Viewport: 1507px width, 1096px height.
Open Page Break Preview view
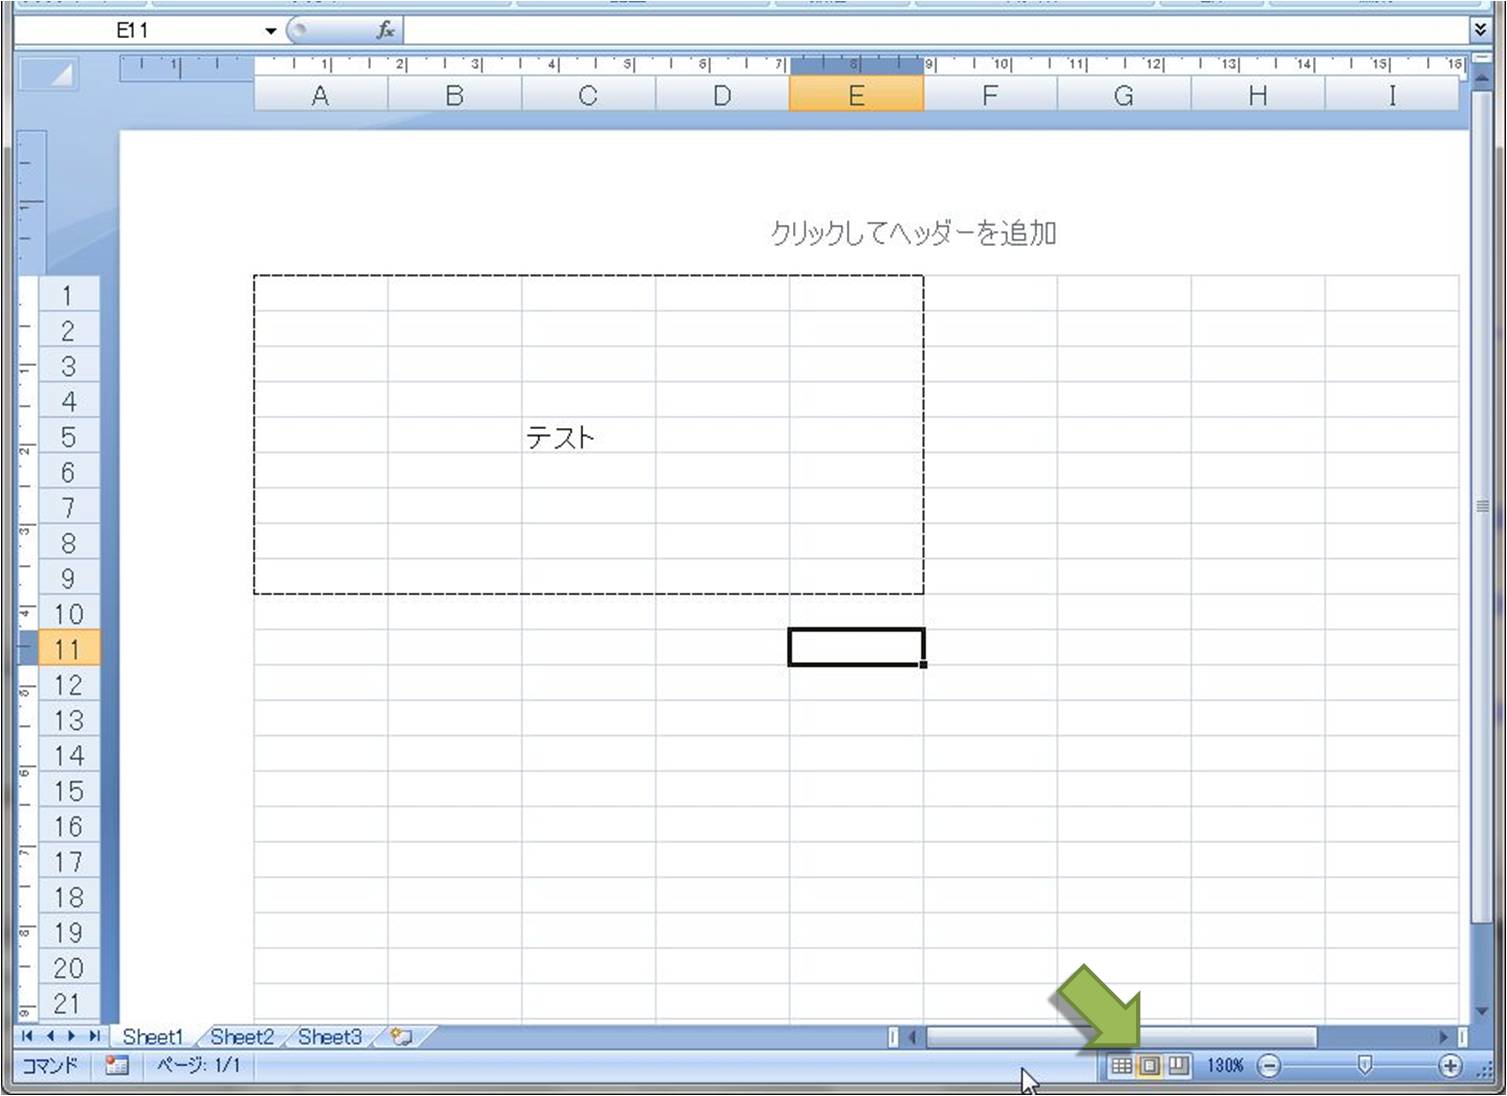tap(1178, 1066)
